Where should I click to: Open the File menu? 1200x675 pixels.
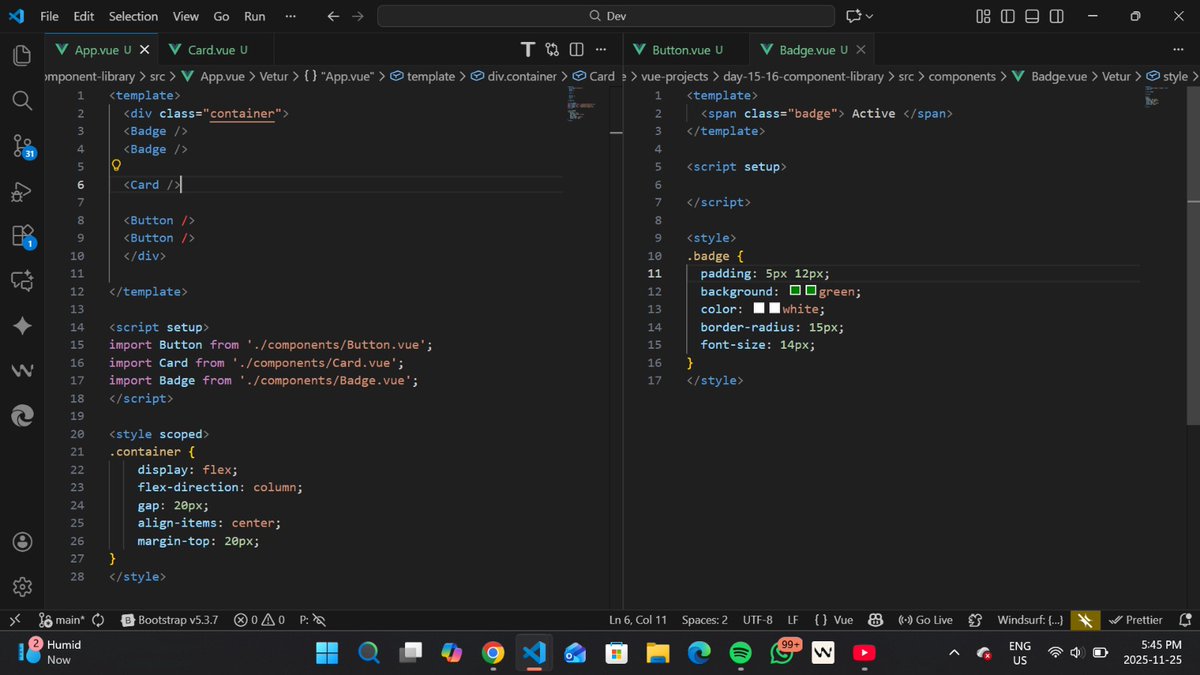click(x=49, y=16)
